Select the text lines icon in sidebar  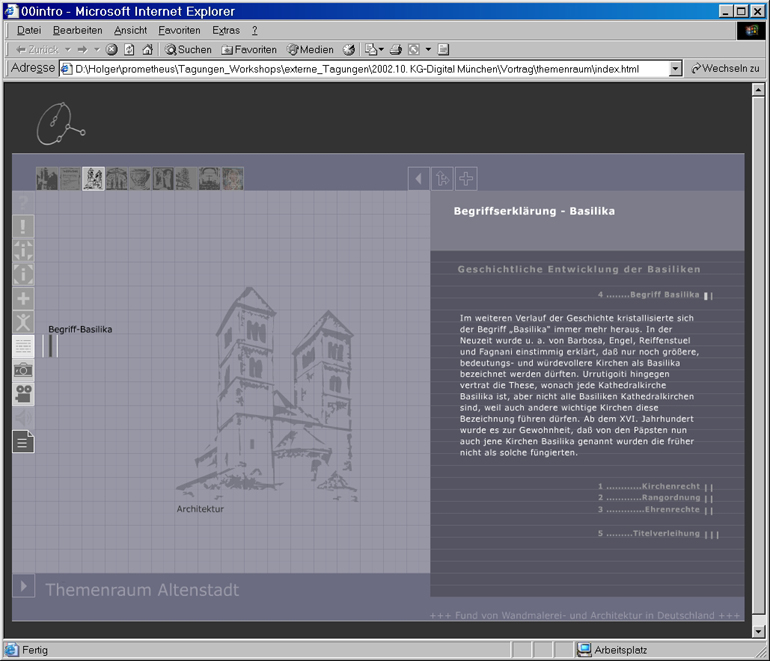23,346
